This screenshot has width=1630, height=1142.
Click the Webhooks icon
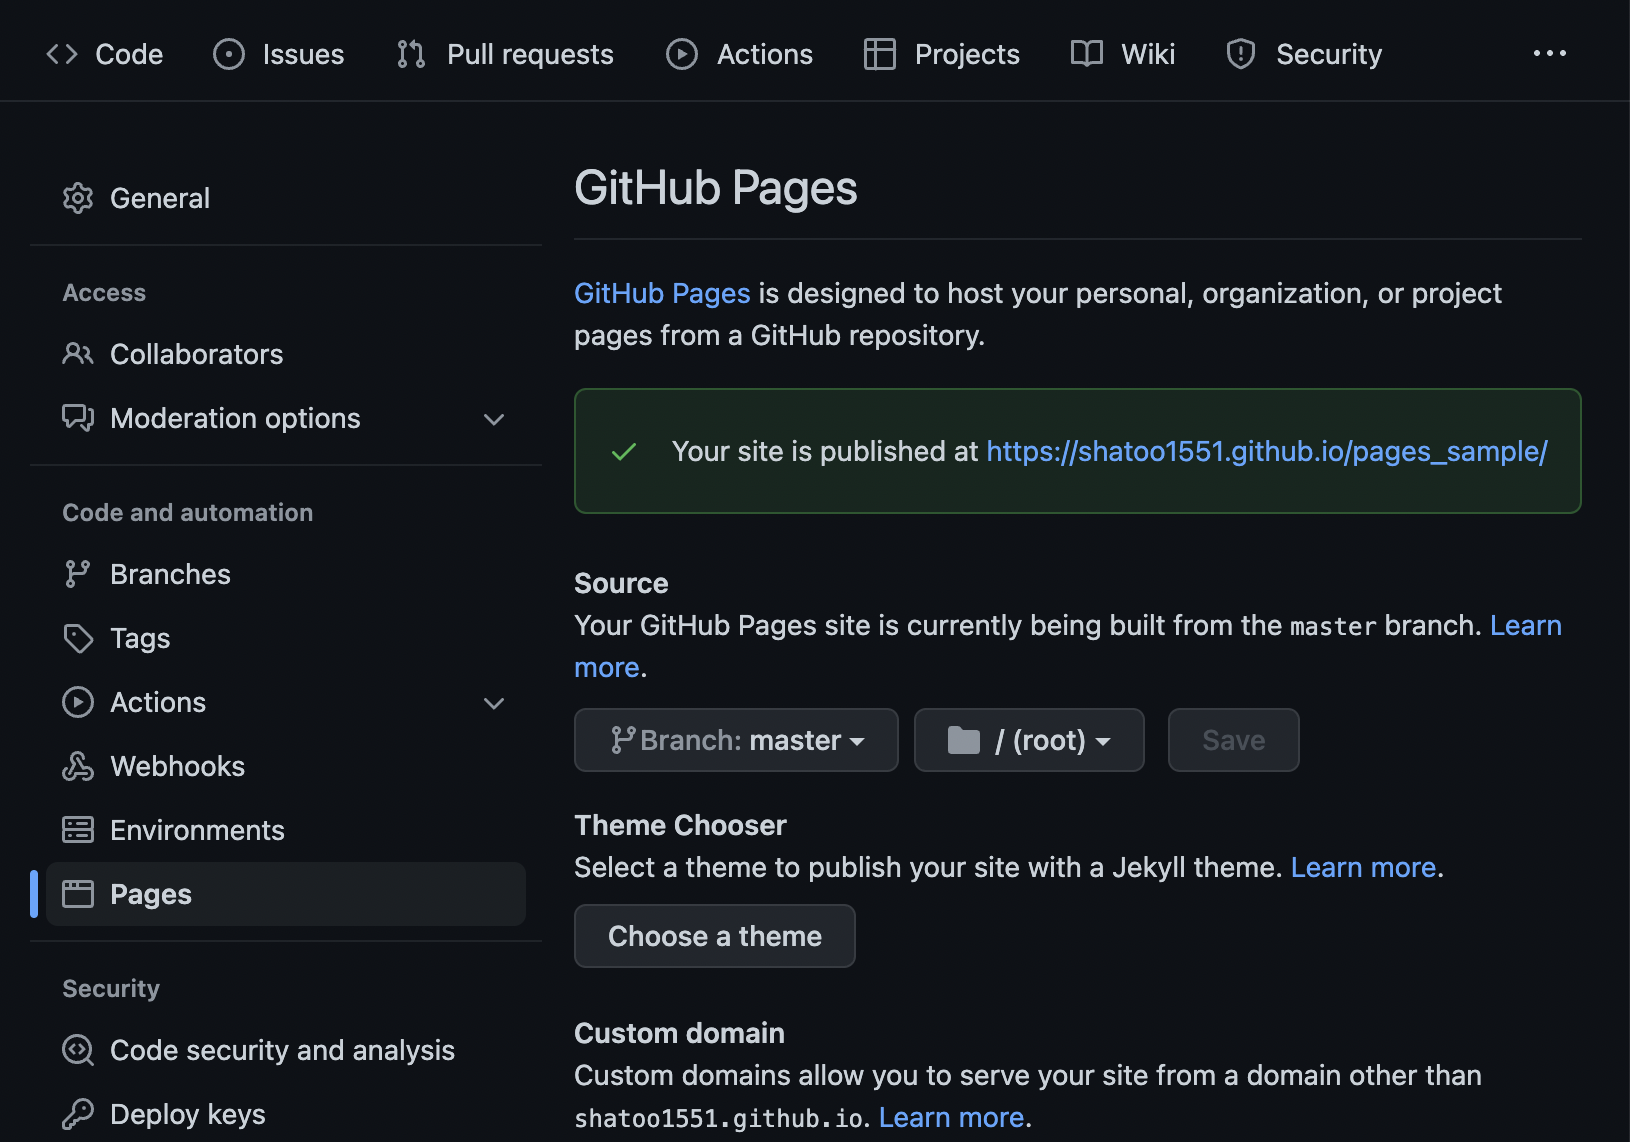[x=78, y=766]
